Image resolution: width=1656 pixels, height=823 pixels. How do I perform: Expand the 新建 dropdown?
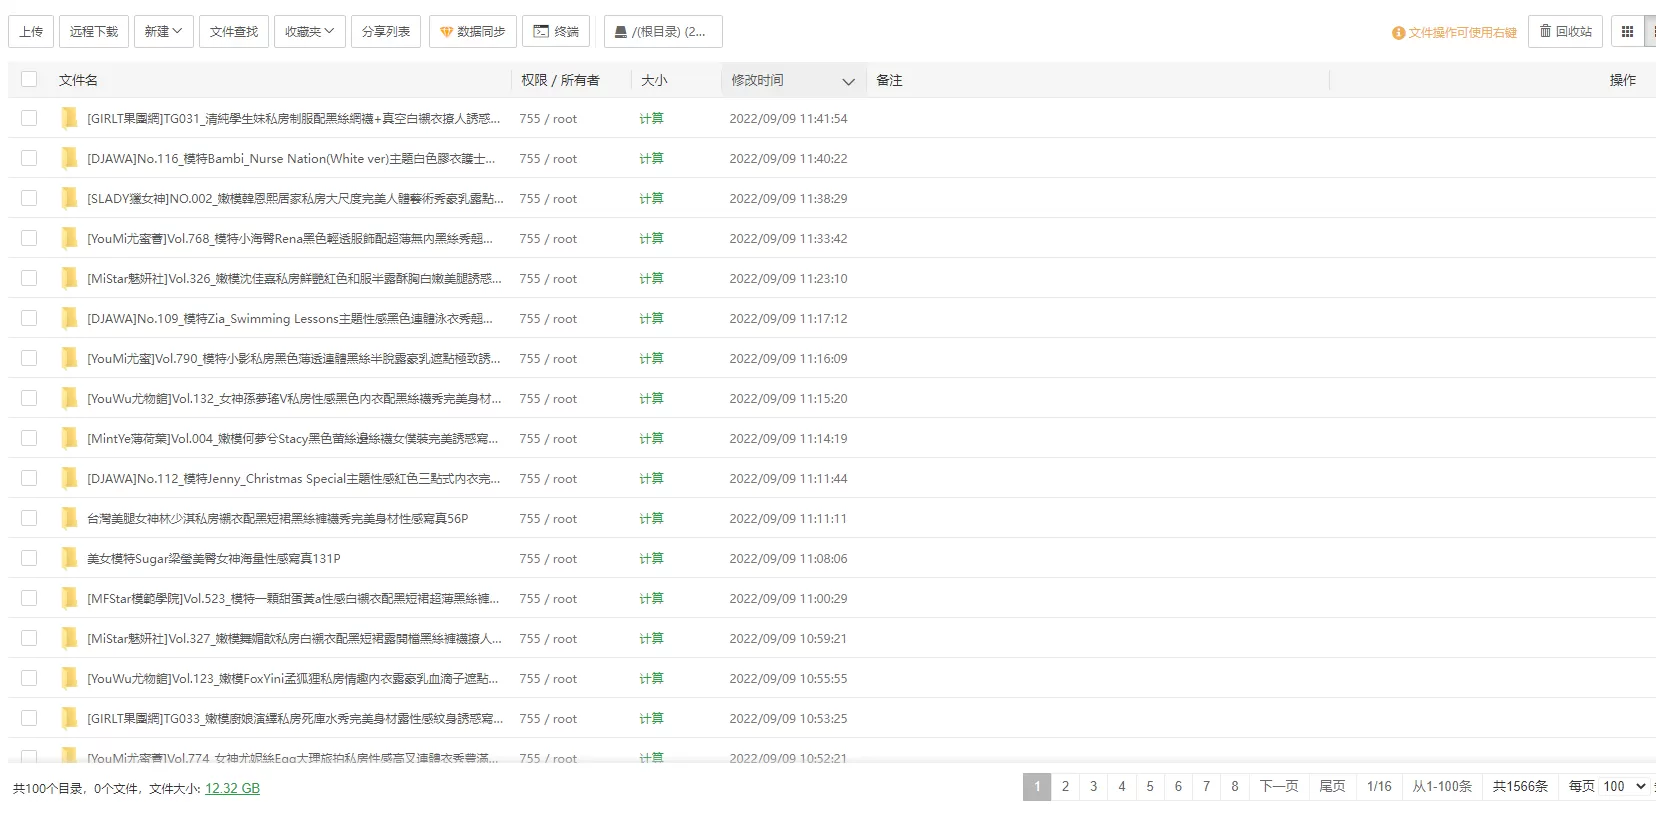tap(163, 32)
